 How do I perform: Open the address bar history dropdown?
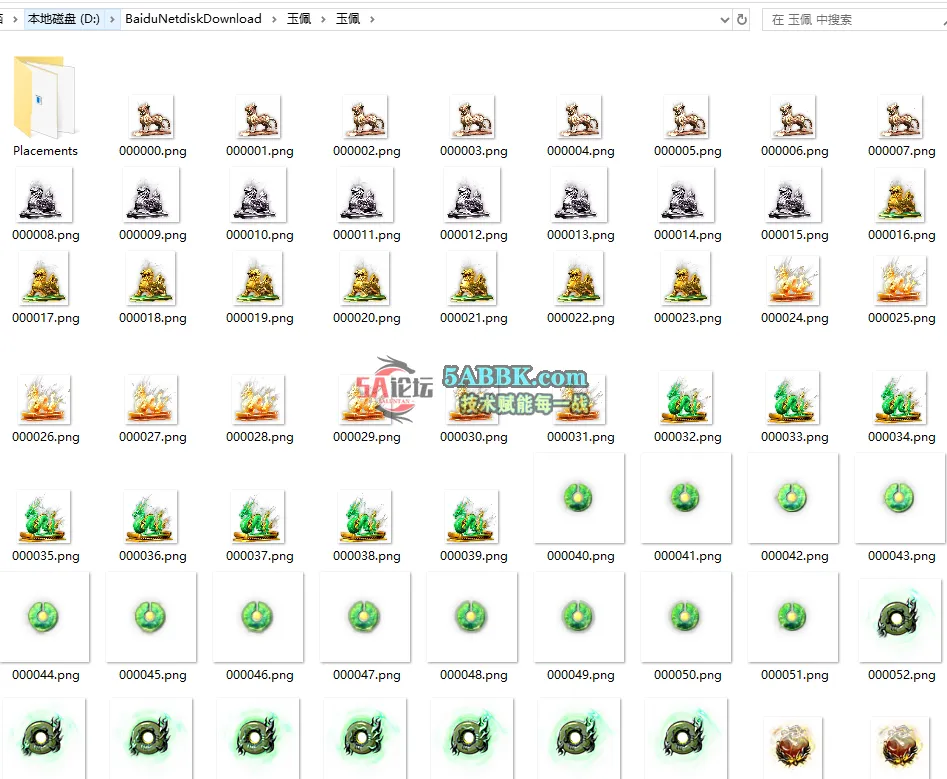[x=725, y=18]
